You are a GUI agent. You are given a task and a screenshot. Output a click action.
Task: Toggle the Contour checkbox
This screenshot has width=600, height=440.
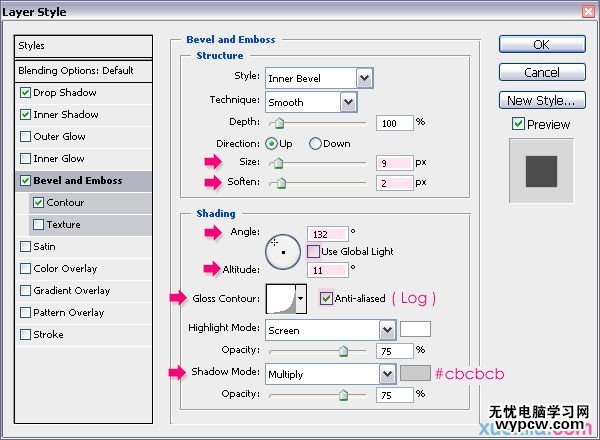tap(38, 202)
